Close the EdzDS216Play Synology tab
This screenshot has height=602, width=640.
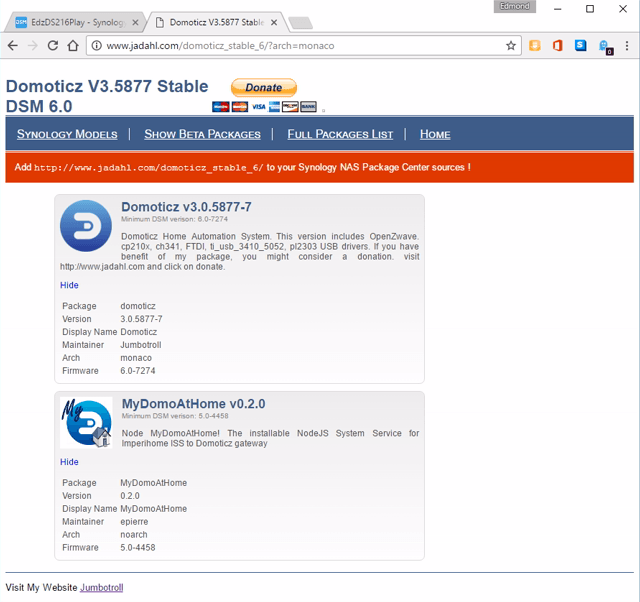coord(136,22)
